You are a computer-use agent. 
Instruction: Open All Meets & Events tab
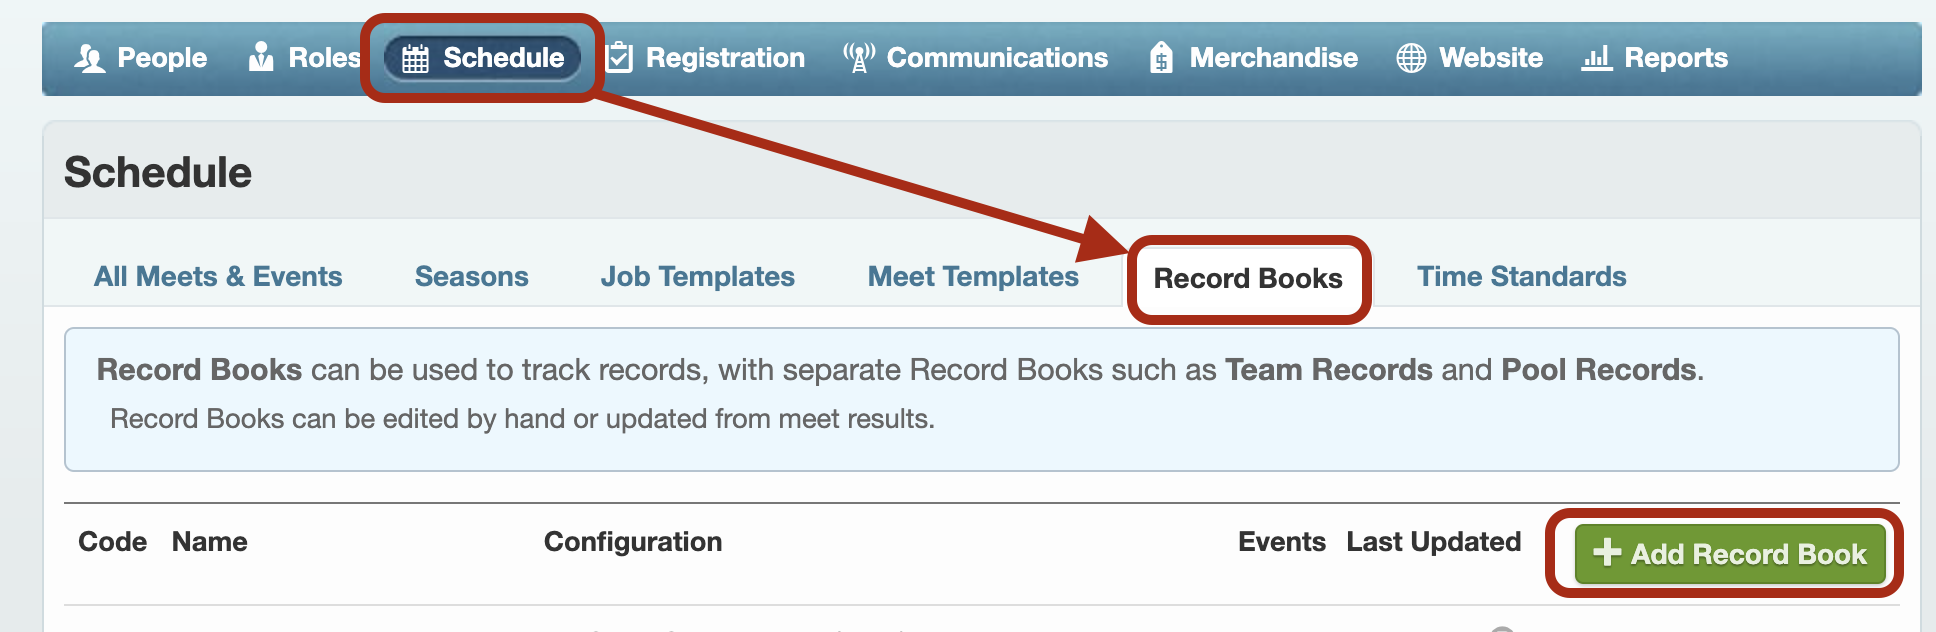[218, 277]
